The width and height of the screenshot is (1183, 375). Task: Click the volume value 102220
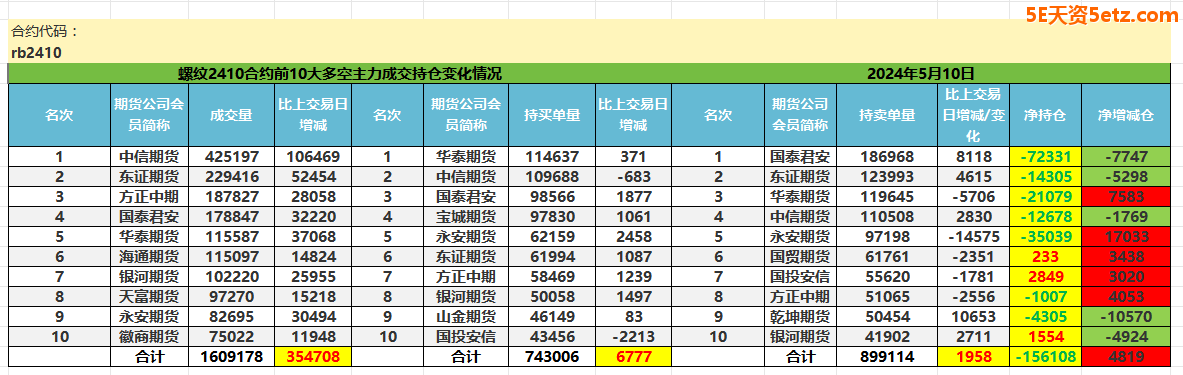tap(232, 277)
